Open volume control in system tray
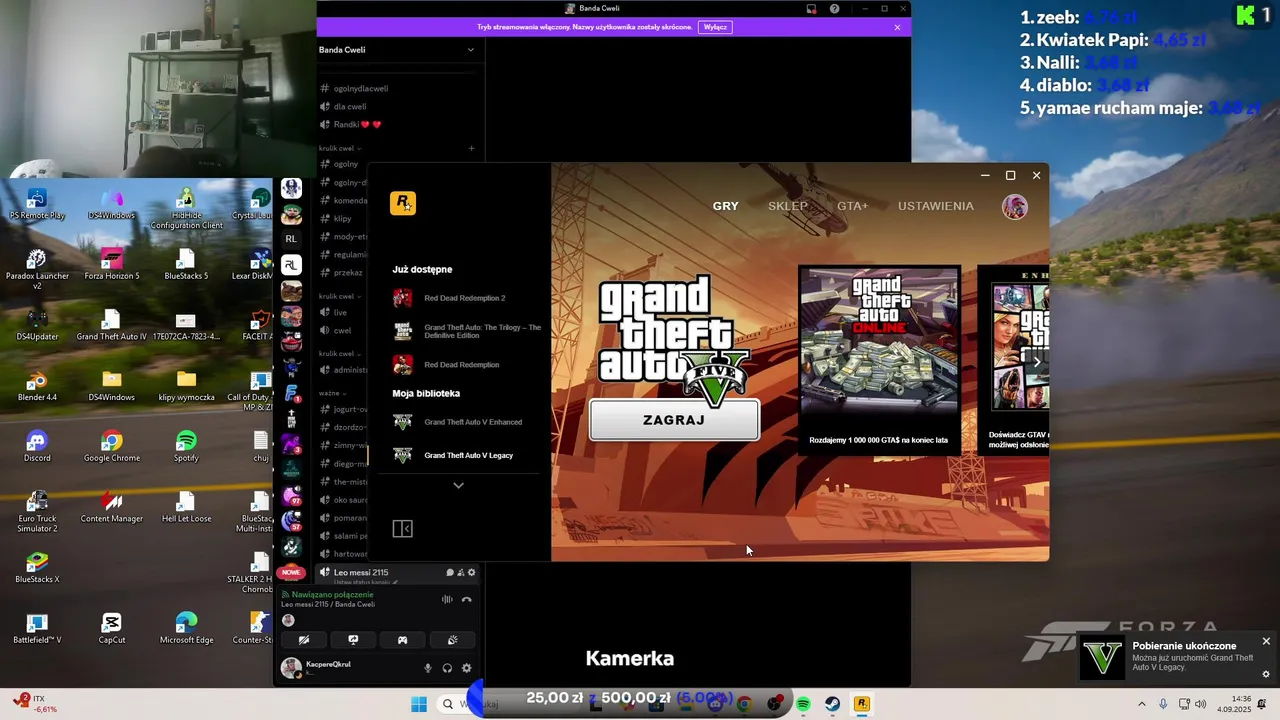Viewport: 1280px width, 720px height. tap(1201, 704)
